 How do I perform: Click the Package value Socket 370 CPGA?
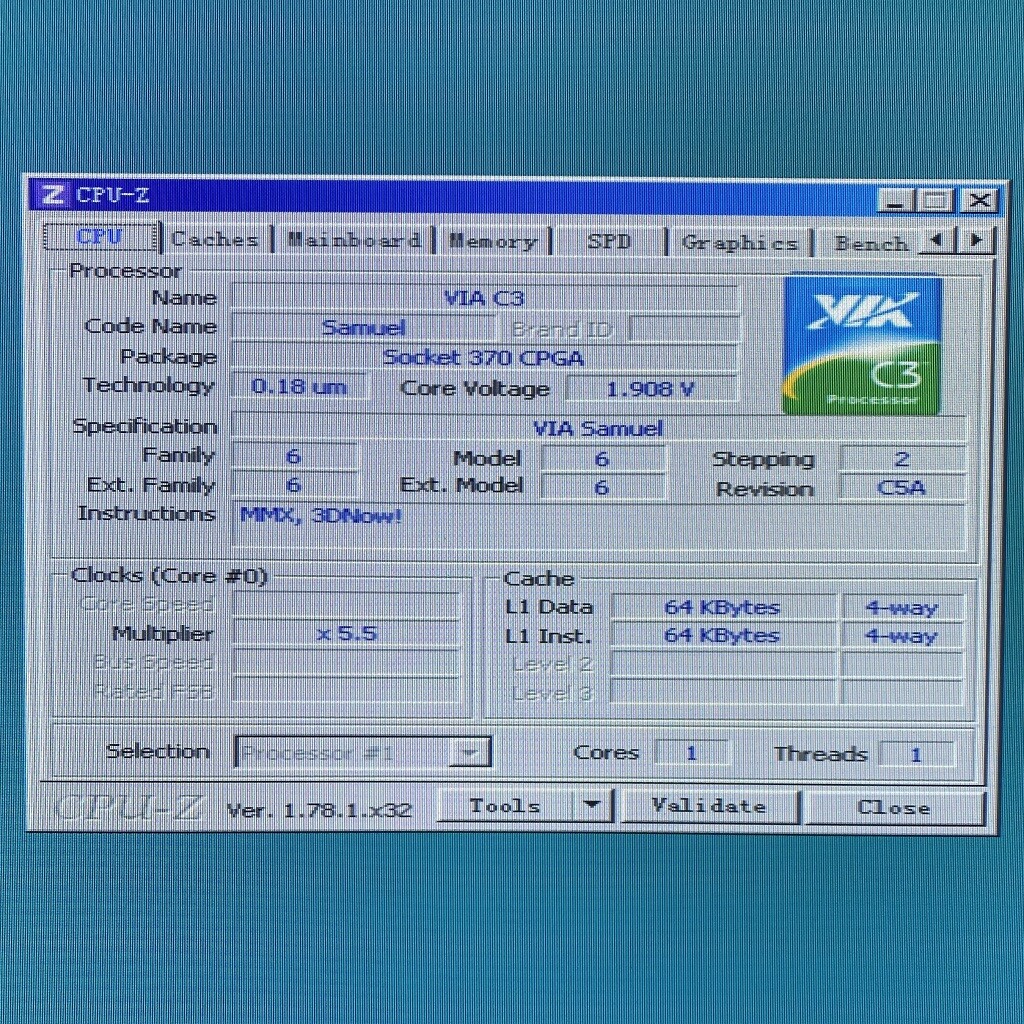pos(484,357)
